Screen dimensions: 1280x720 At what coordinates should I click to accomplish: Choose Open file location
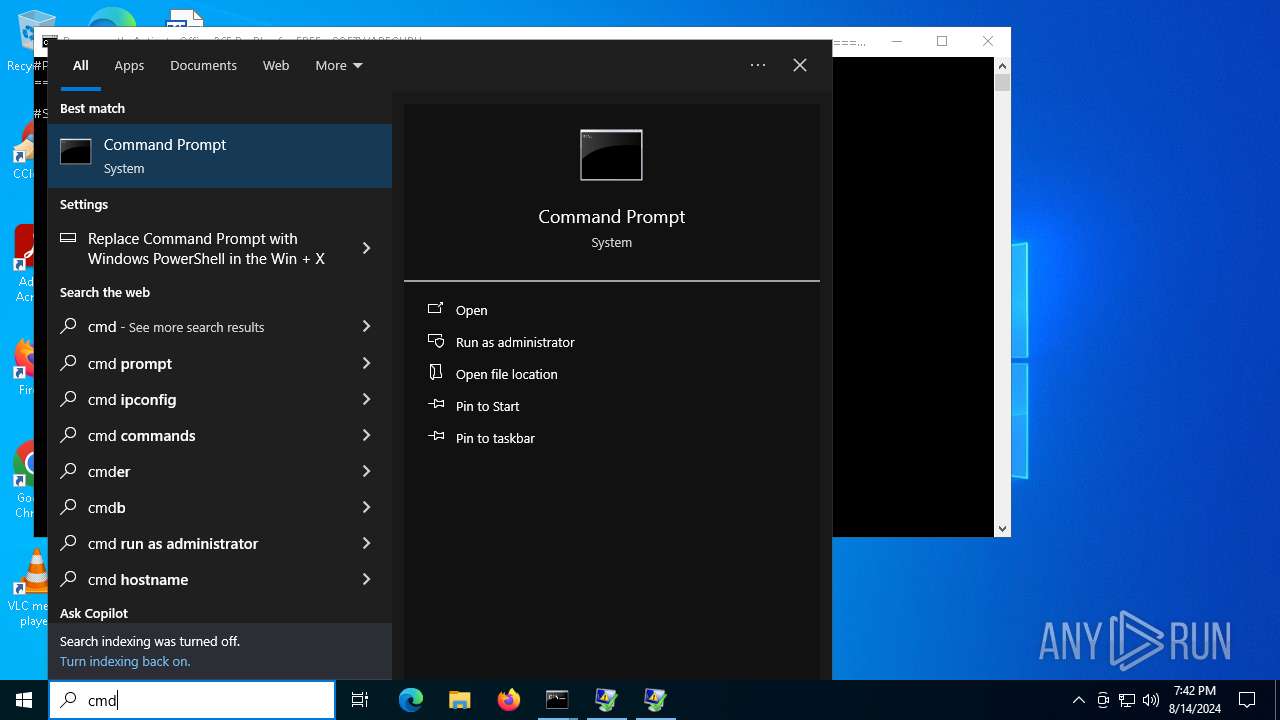tap(507, 374)
